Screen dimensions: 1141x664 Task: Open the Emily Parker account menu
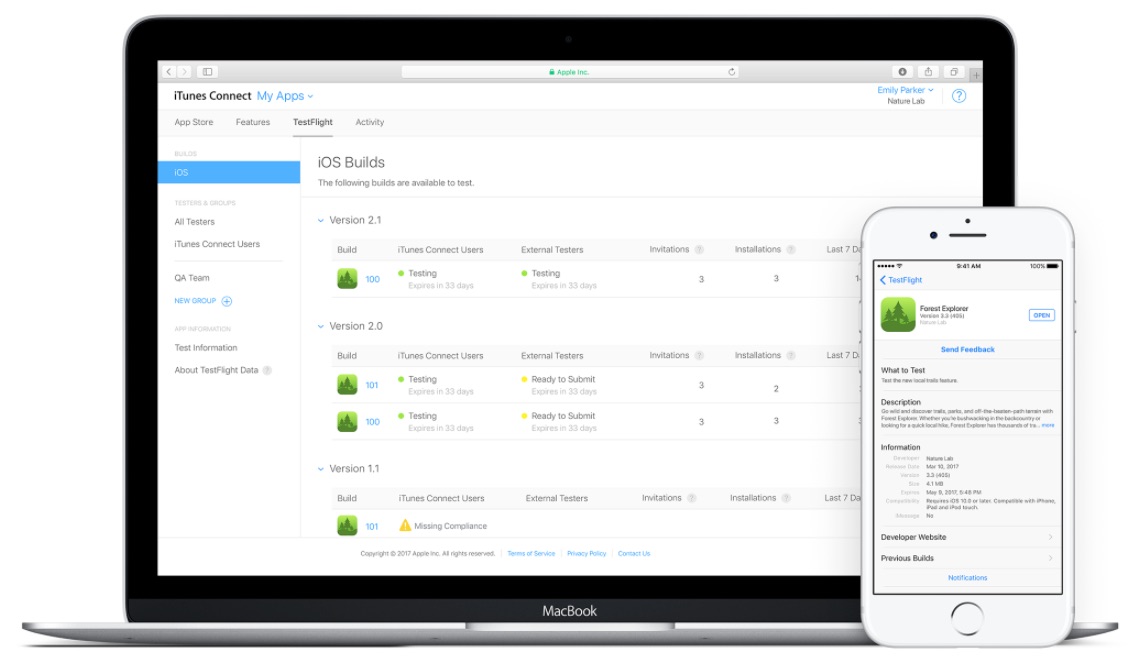(905, 90)
